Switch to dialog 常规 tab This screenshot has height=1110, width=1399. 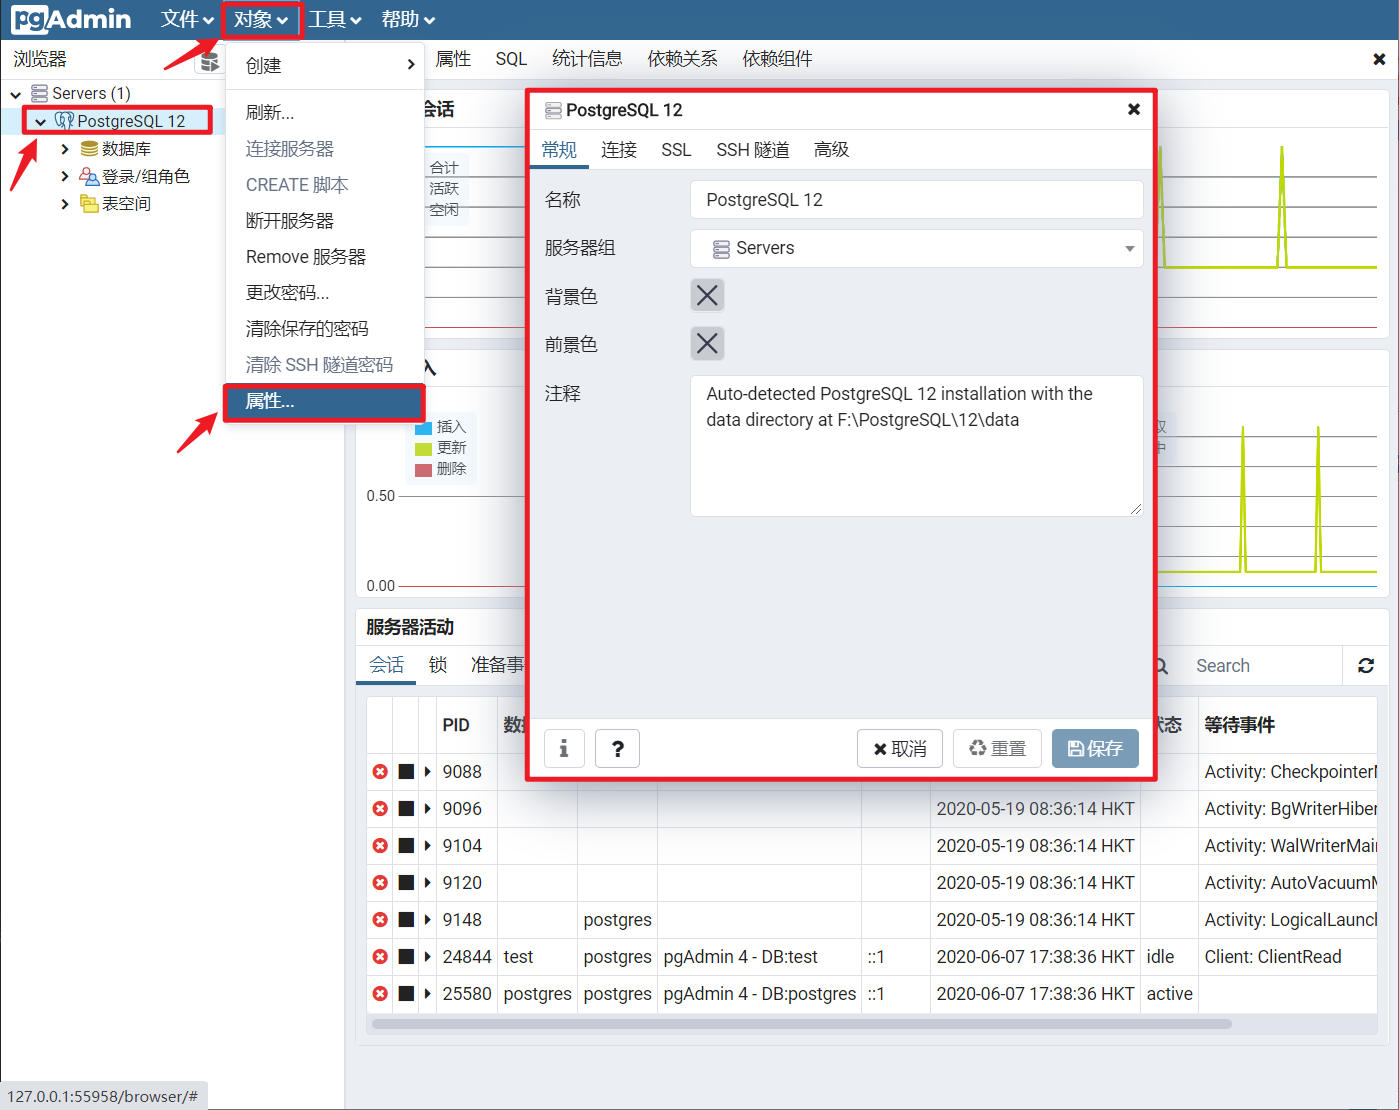coord(559,150)
